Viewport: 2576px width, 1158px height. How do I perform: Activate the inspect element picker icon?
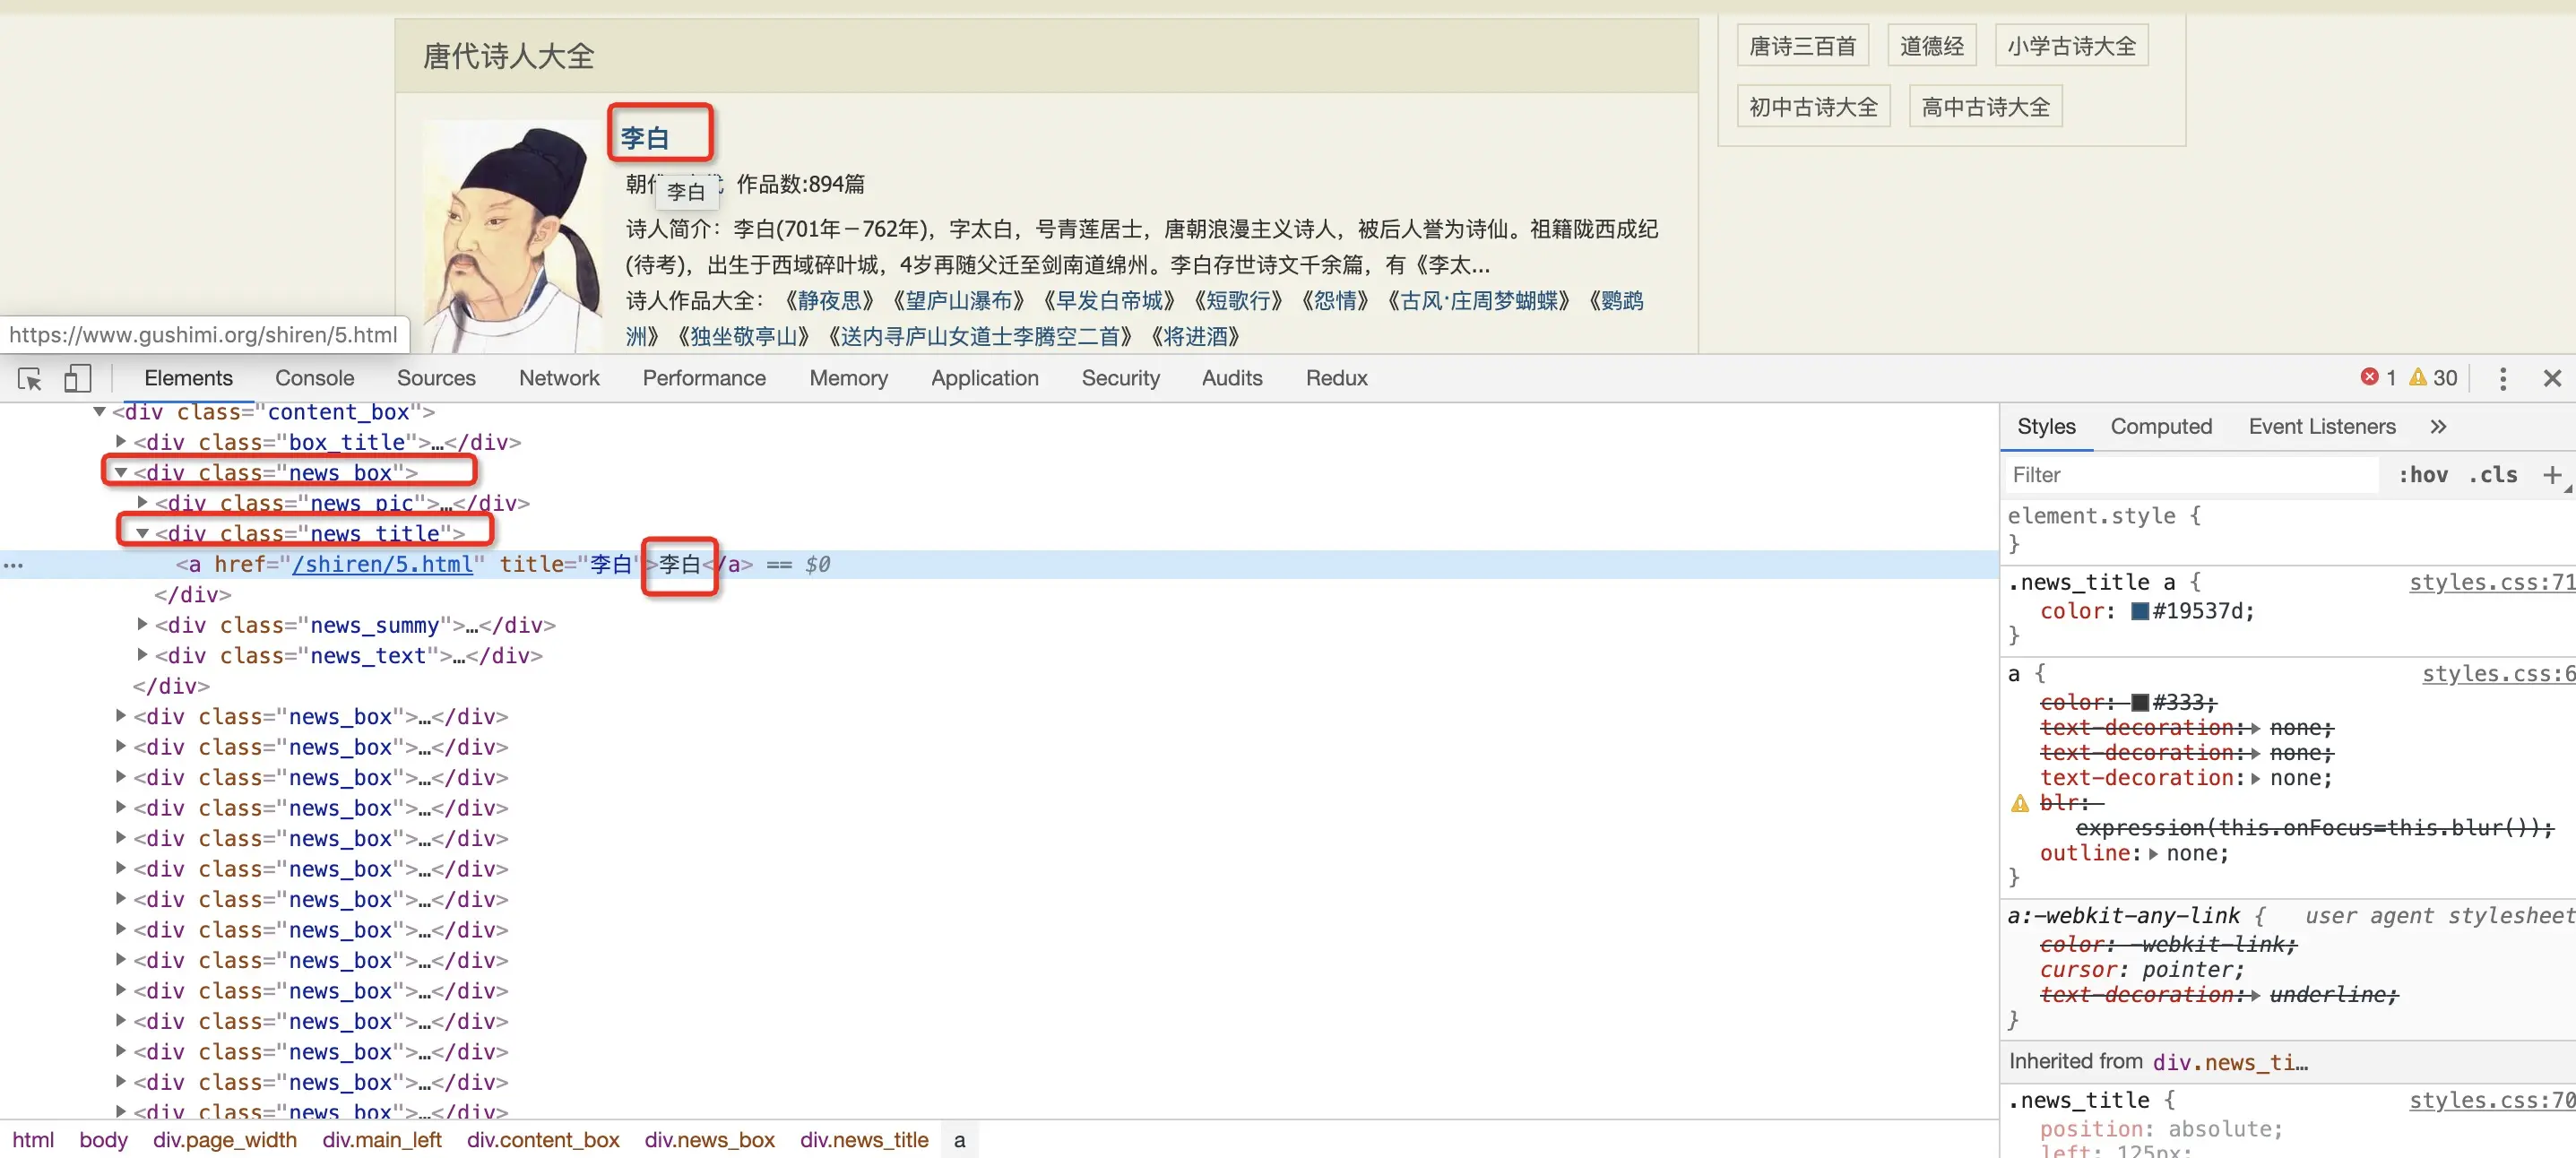point(29,379)
